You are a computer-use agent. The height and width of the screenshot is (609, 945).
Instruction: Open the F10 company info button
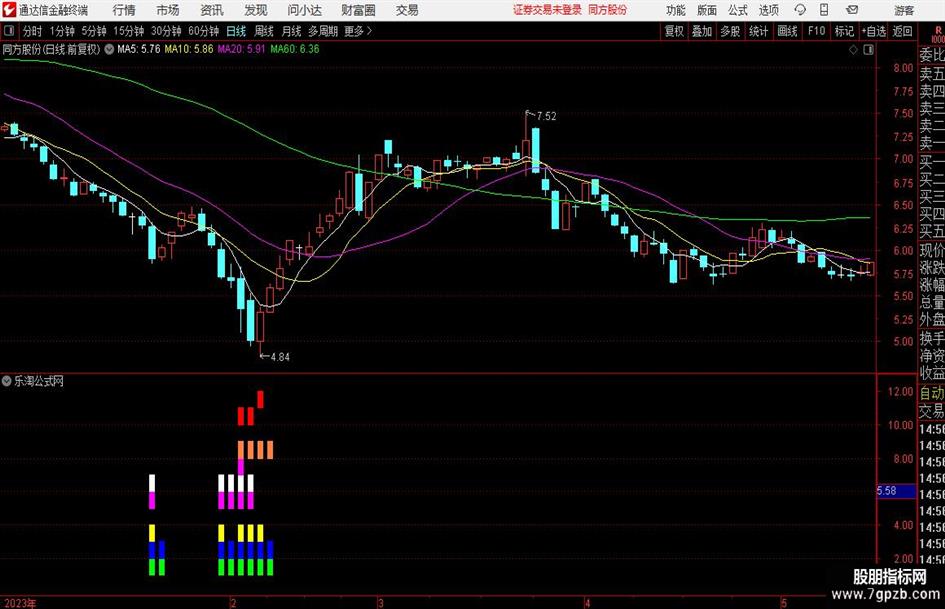click(x=817, y=31)
